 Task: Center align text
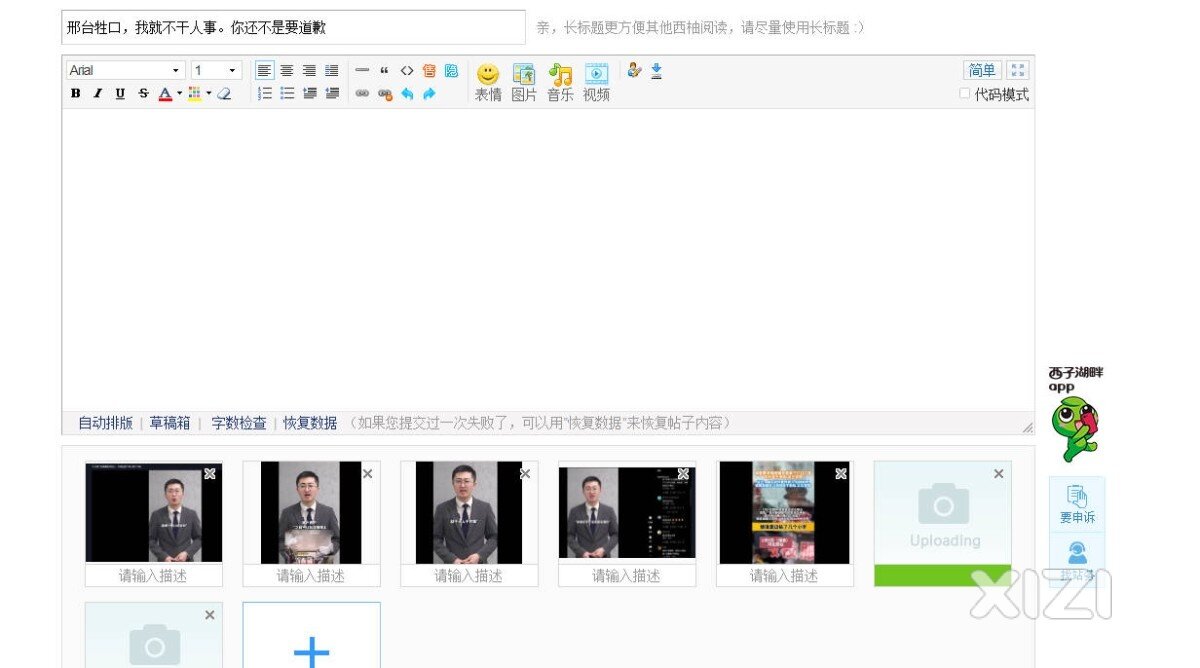click(287, 70)
